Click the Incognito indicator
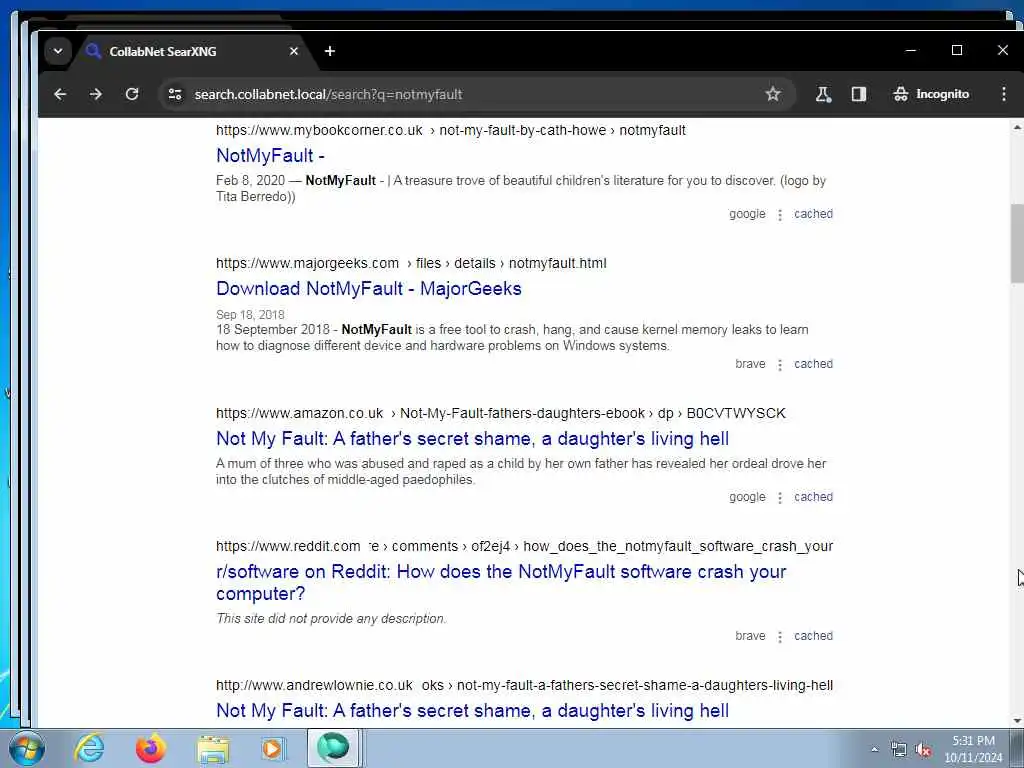Screen dimensions: 1024x768 [931, 94]
